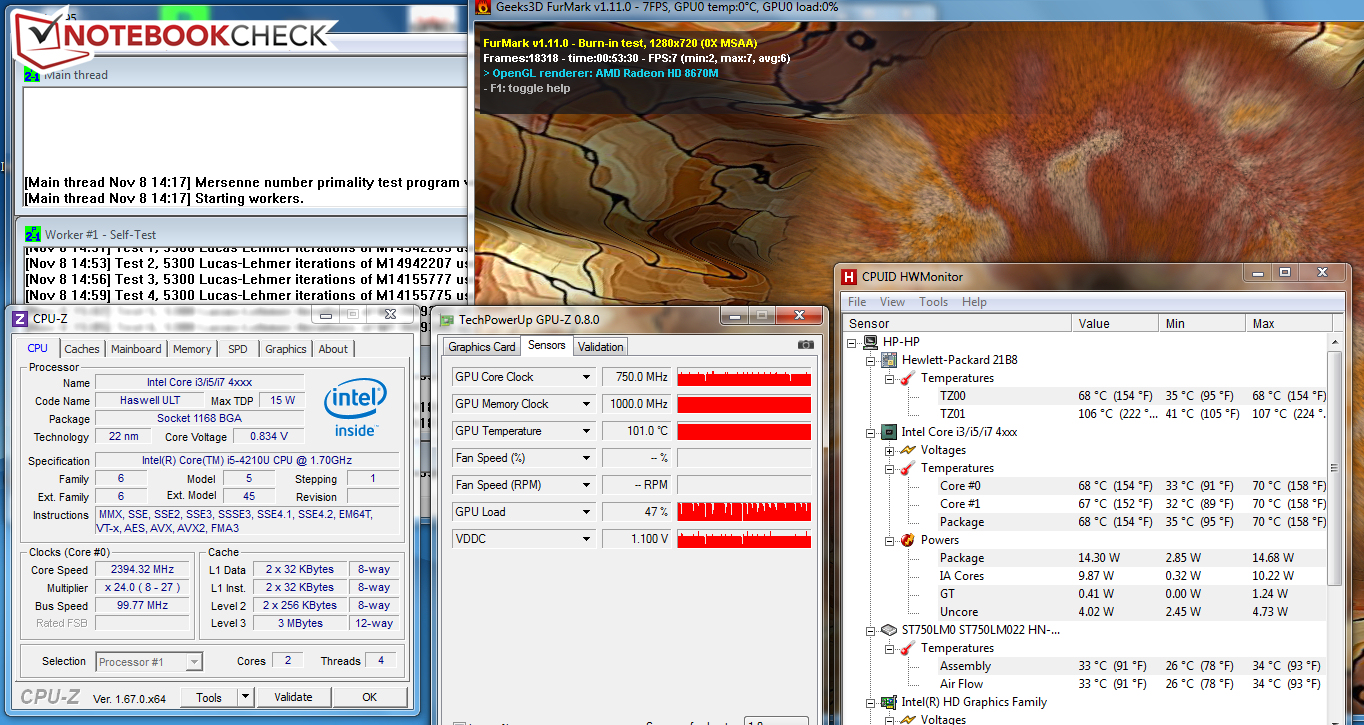Open the Tools menu in HWMonitor
This screenshot has height=725, width=1364.
pos(934,302)
